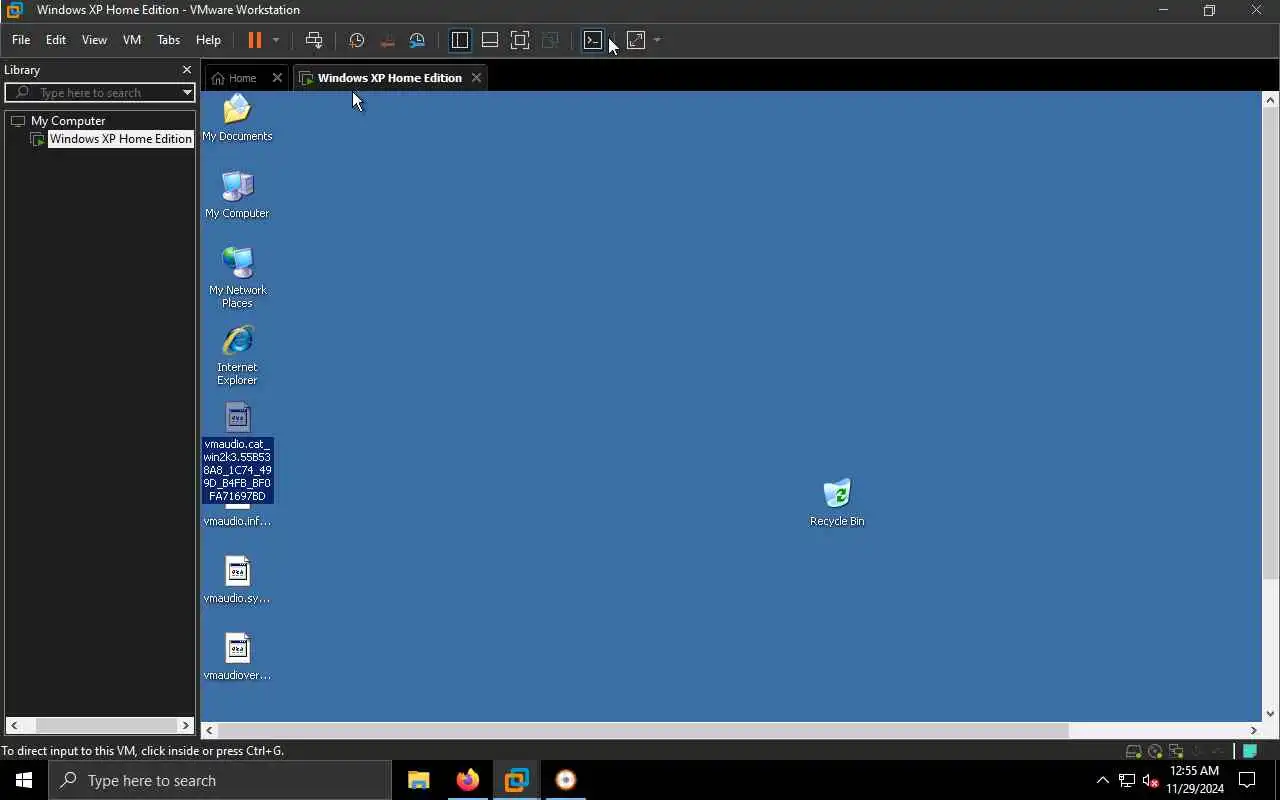Image resolution: width=1280 pixels, height=800 pixels.
Task: Select Windows XP Home Edition in library tree
Action: [120, 139]
